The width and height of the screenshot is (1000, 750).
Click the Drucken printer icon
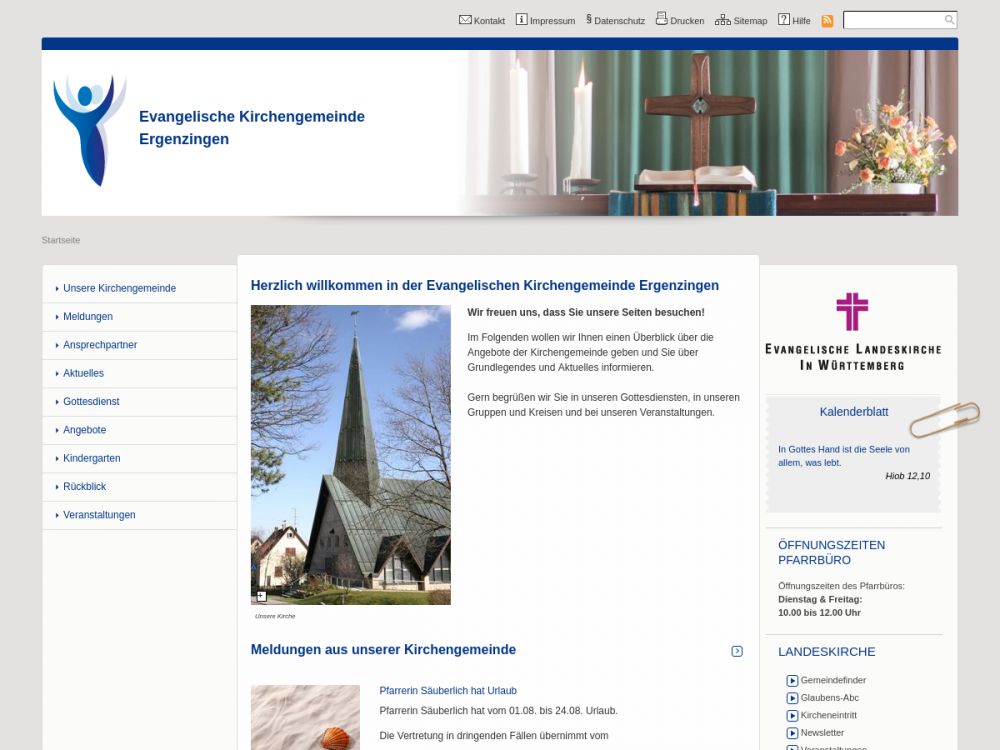pos(661,19)
